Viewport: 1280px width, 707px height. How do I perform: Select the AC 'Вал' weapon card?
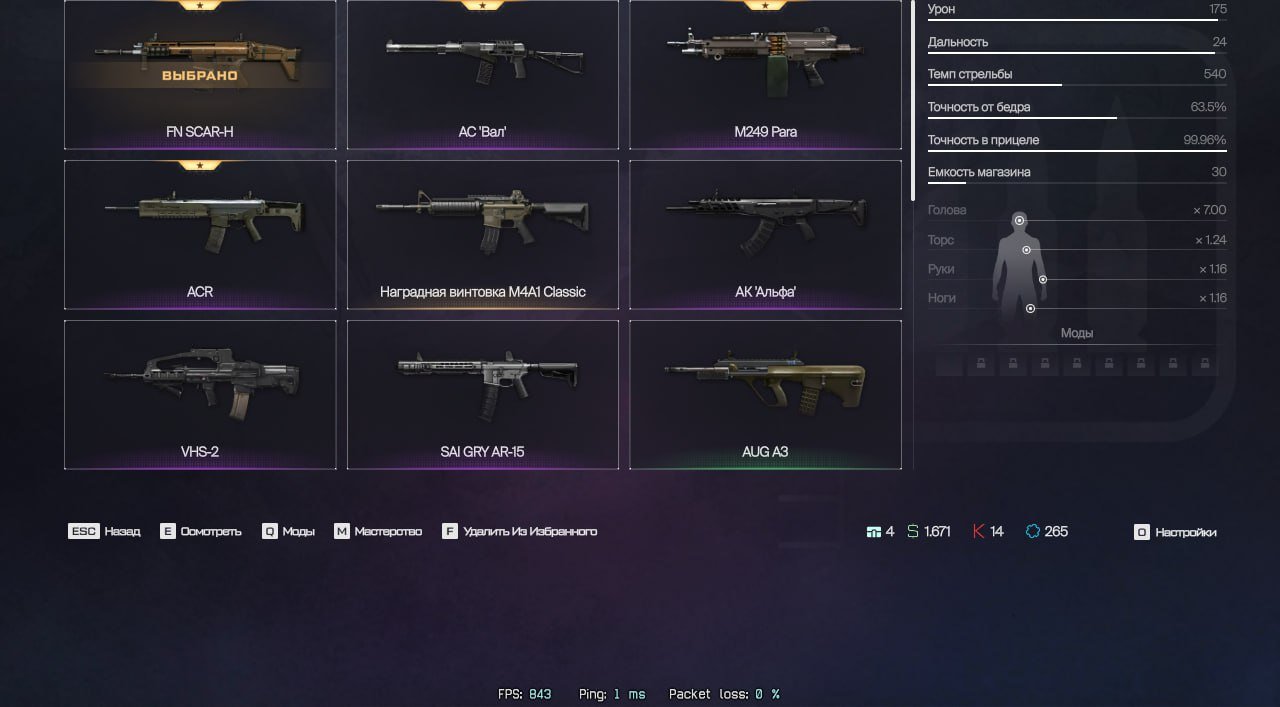[482, 75]
